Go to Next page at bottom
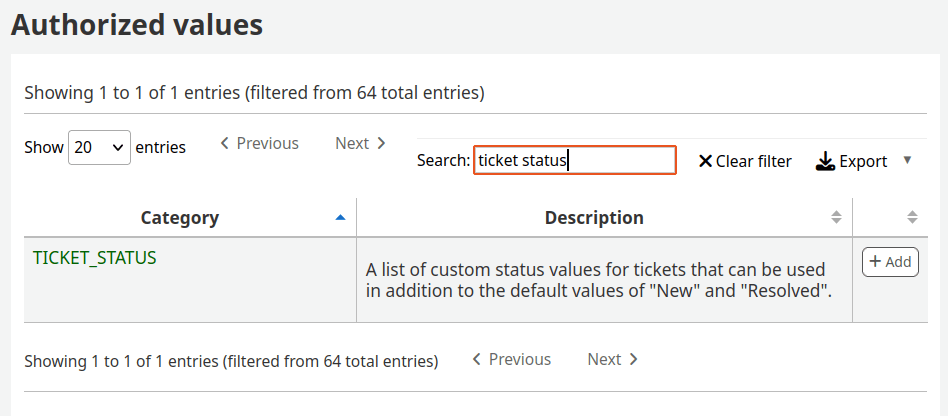Viewport: 948px width, 416px height. pos(612,359)
